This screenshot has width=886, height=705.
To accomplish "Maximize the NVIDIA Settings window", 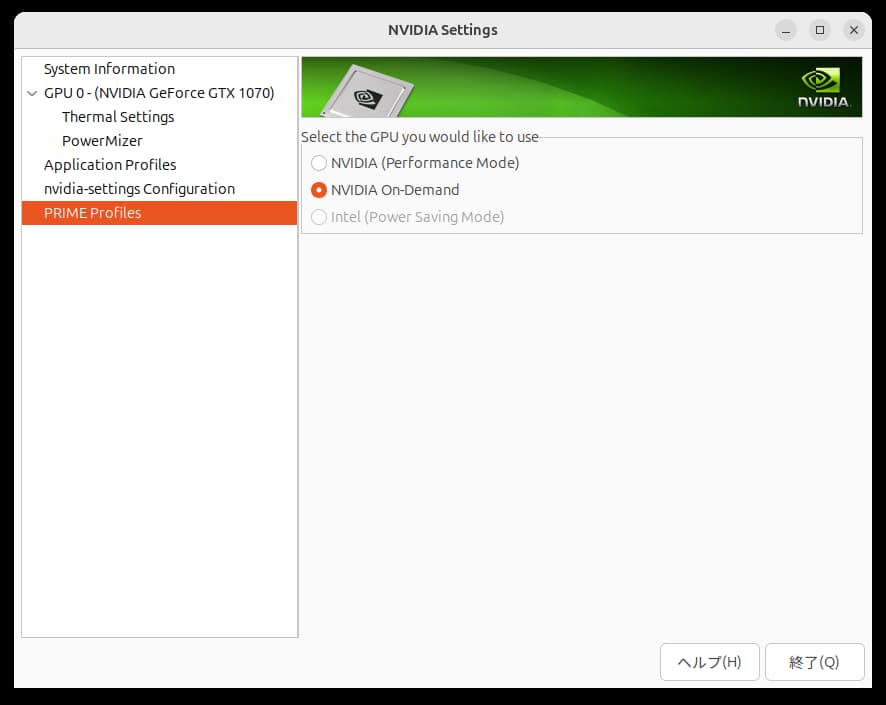I will point(820,30).
